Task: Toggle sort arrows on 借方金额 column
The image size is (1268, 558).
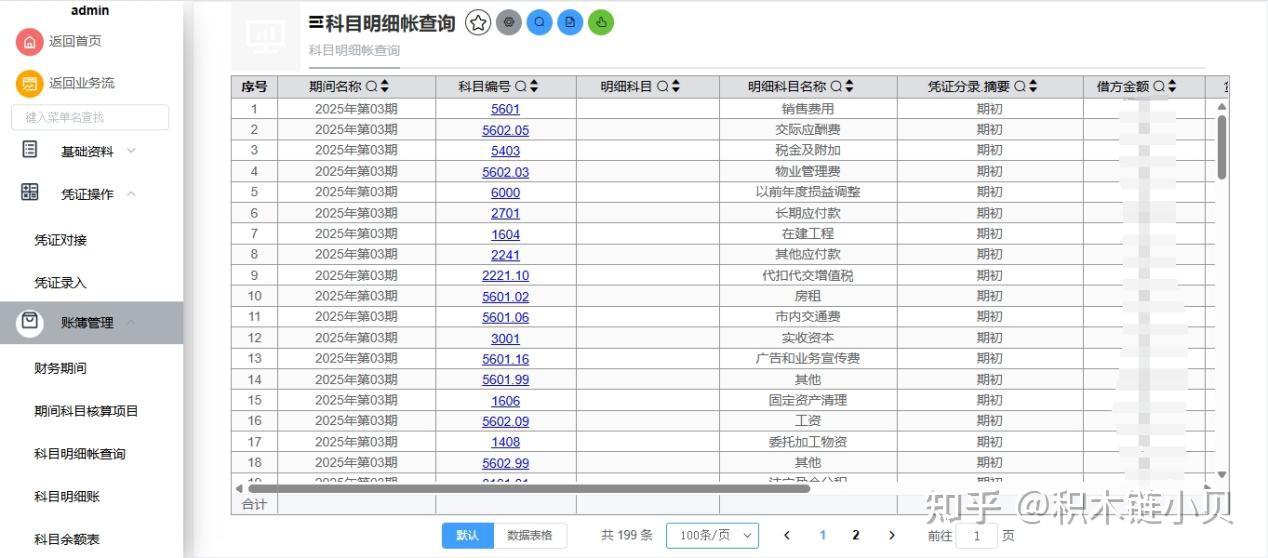Action: 1172,87
